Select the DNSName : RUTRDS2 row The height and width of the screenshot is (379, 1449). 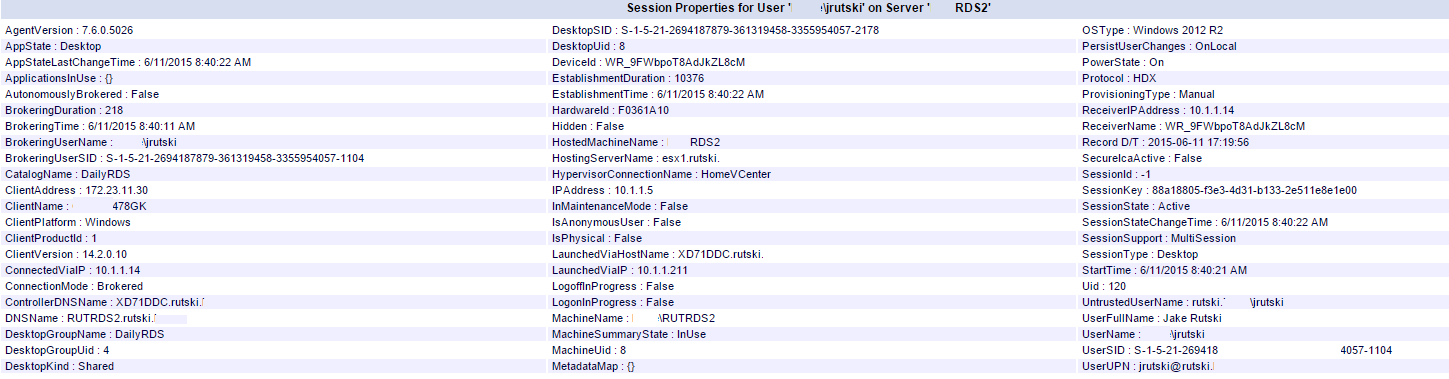point(82,318)
